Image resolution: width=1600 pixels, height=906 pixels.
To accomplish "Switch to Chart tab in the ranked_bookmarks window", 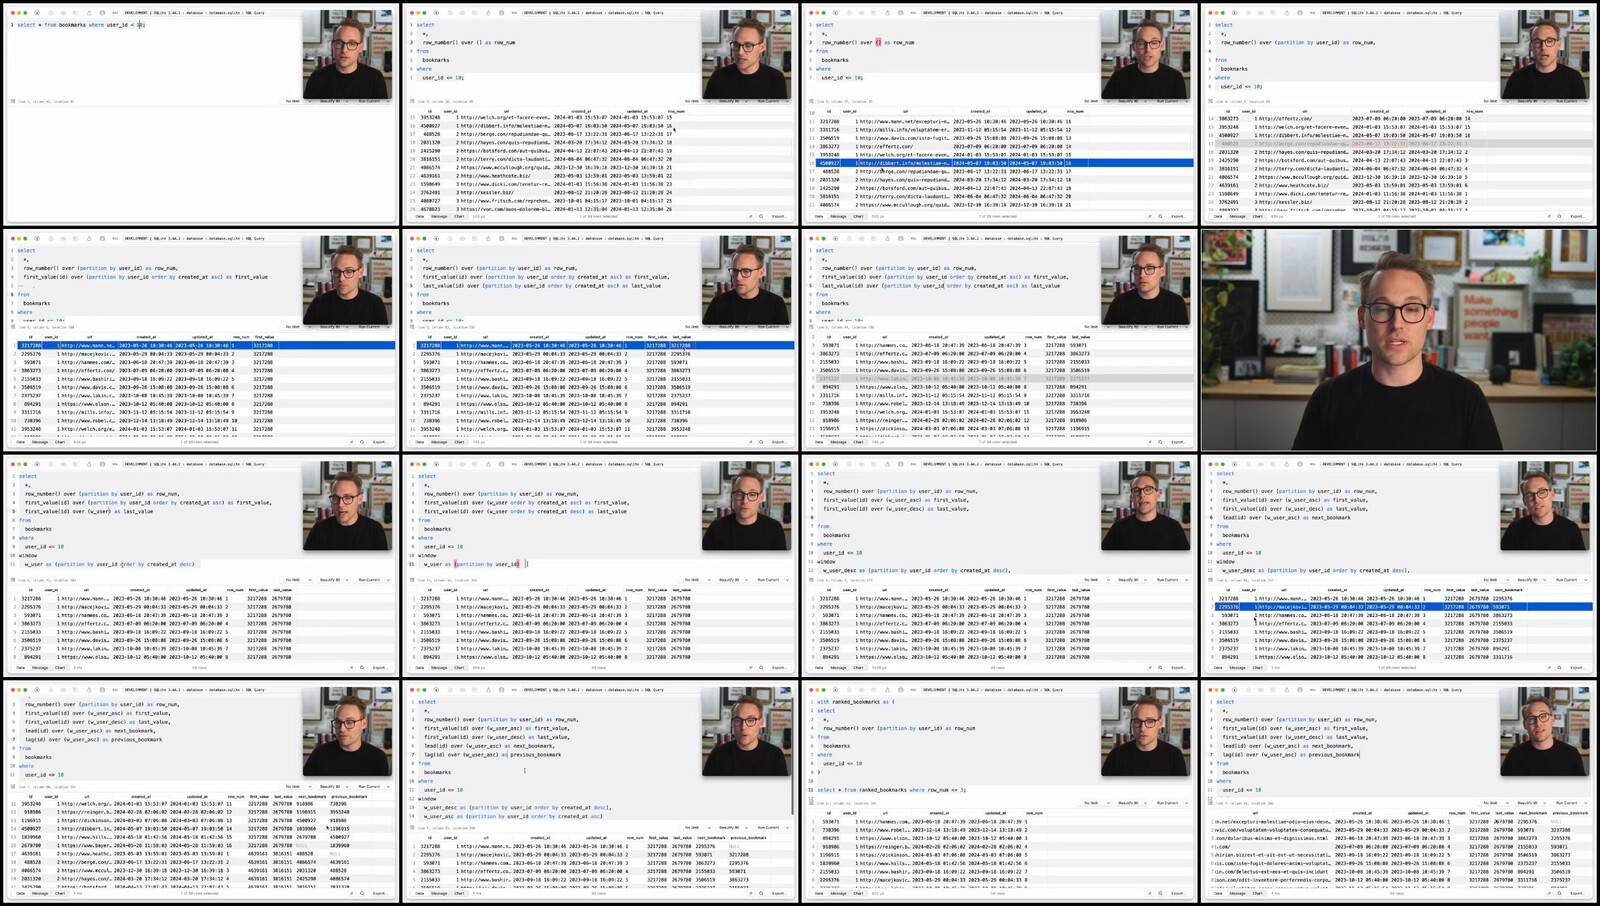I will [x=858, y=893].
